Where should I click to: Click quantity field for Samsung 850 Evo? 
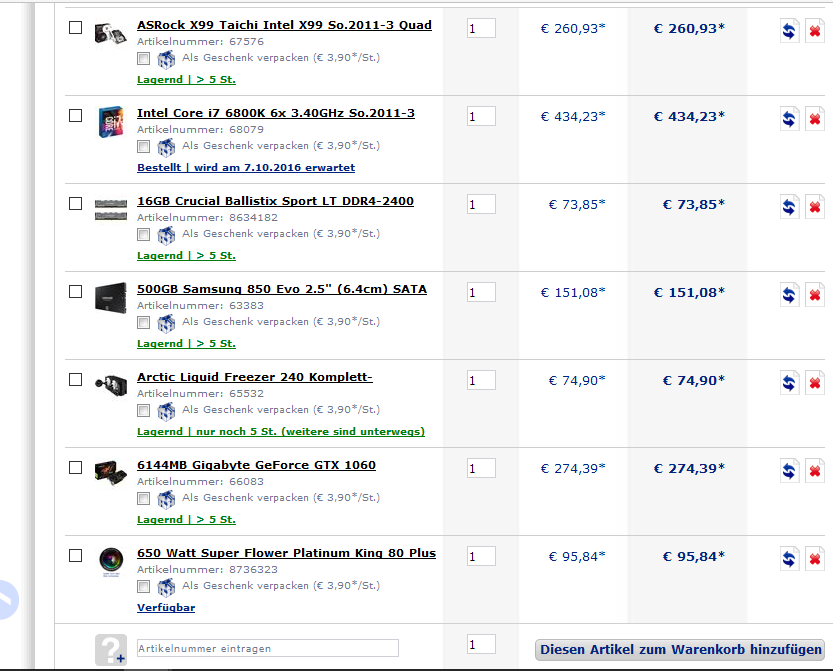click(x=481, y=292)
